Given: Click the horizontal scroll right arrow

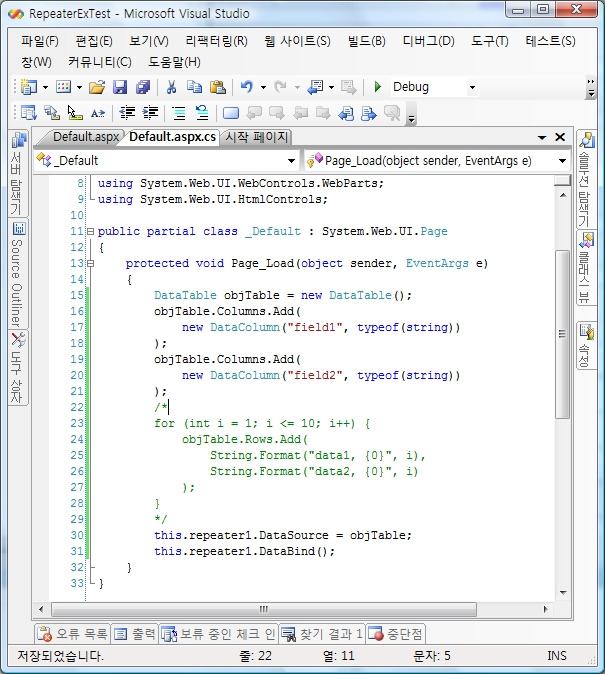Looking at the screenshot, I should (x=546, y=609).
